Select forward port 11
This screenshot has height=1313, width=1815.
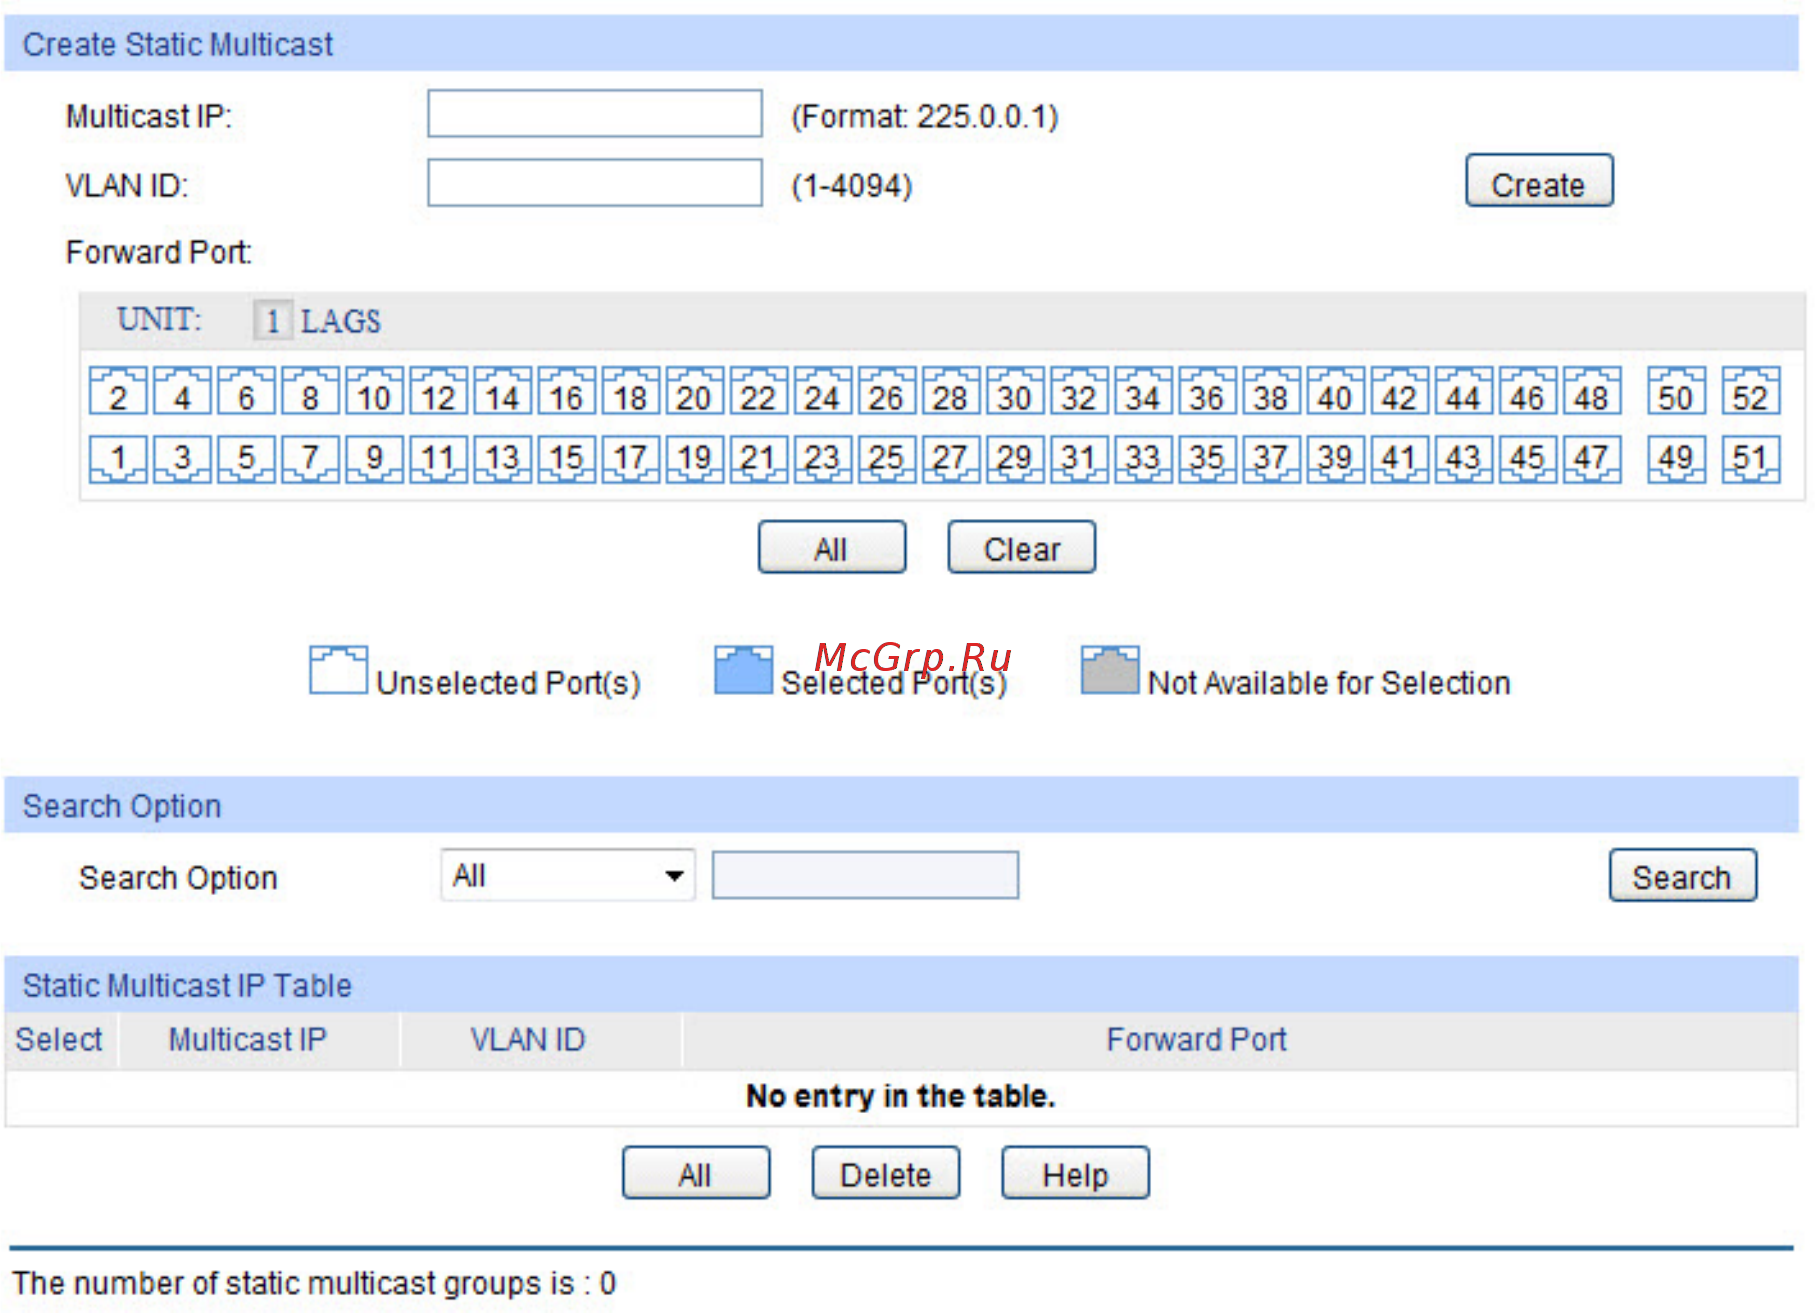point(438,459)
